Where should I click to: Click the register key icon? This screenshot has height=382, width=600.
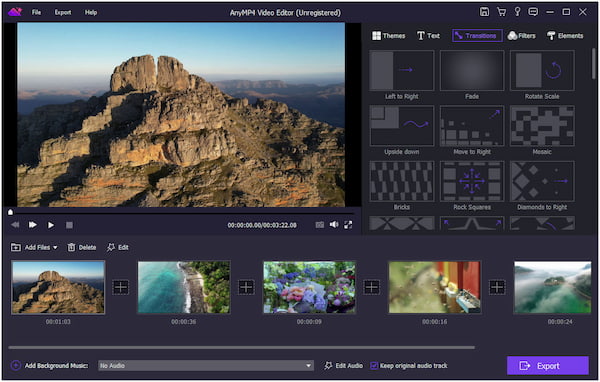tap(517, 12)
